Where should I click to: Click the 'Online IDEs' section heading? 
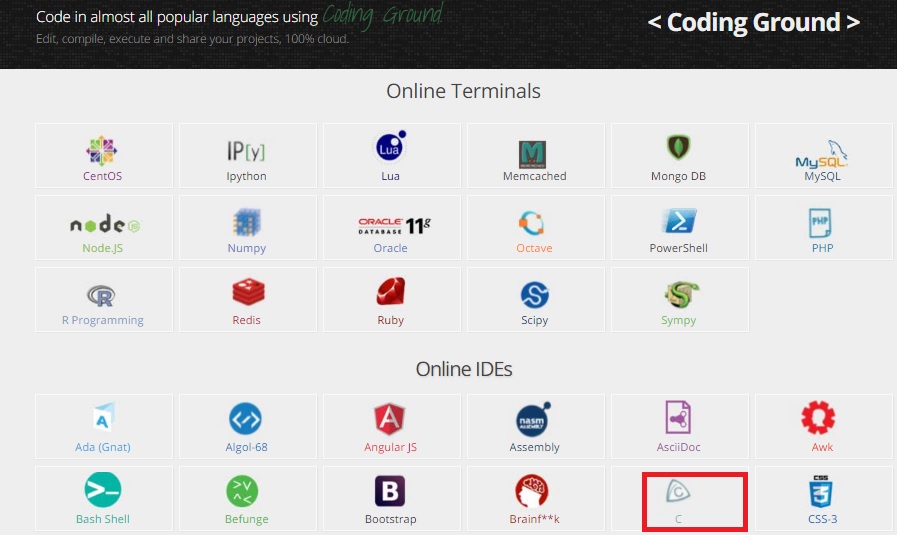click(x=463, y=369)
